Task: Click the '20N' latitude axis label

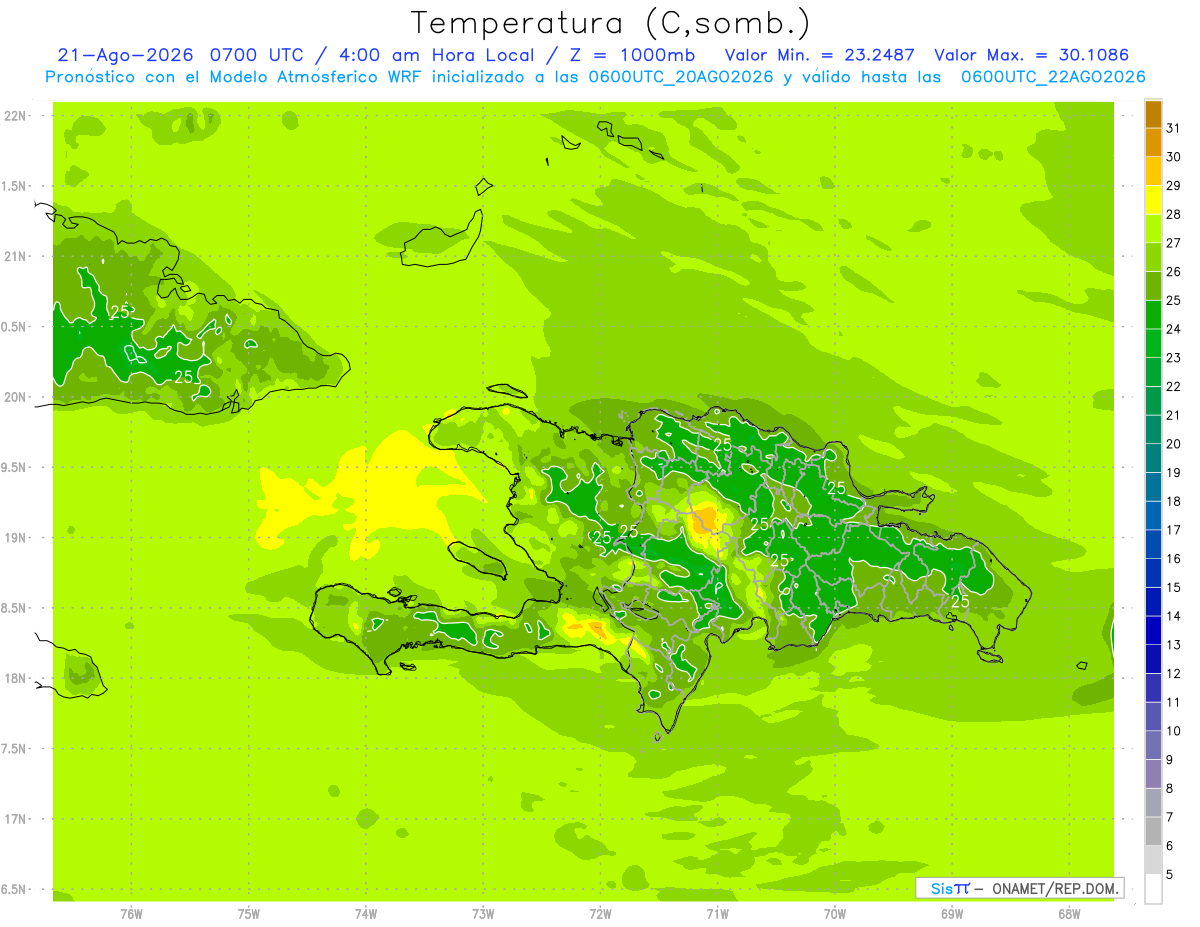Action: (x=16, y=397)
